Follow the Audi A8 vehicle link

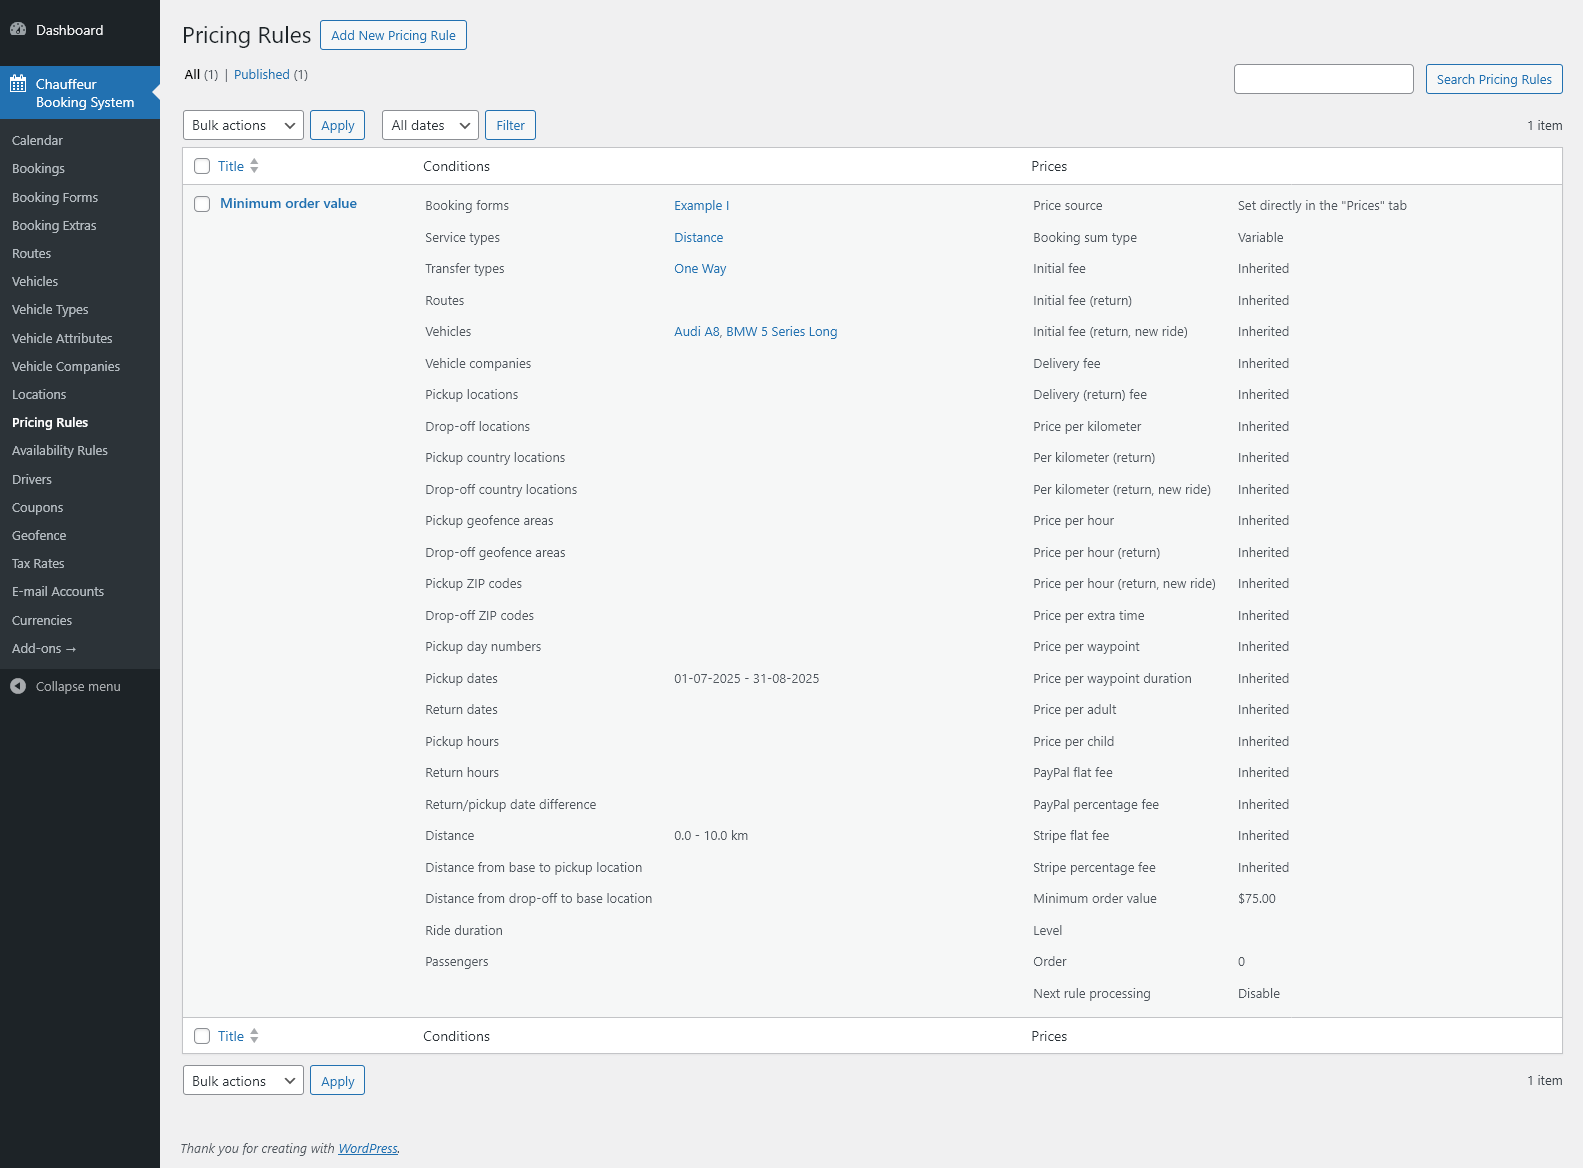(696, 332)
